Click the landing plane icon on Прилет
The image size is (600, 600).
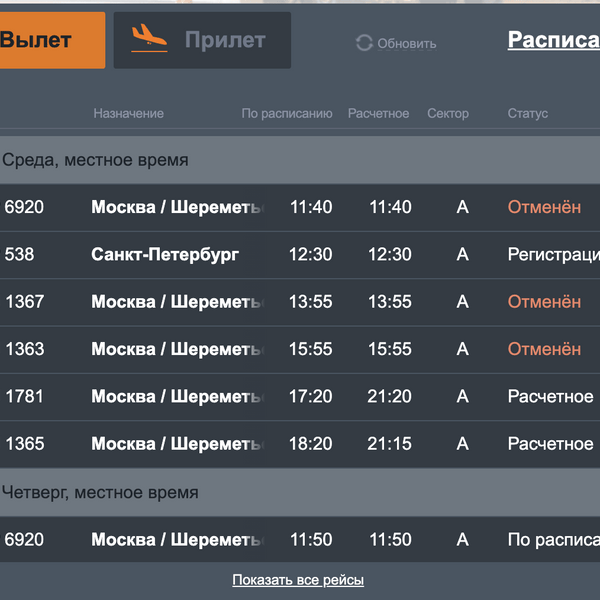pyautogui.click(x=149, y=39)
